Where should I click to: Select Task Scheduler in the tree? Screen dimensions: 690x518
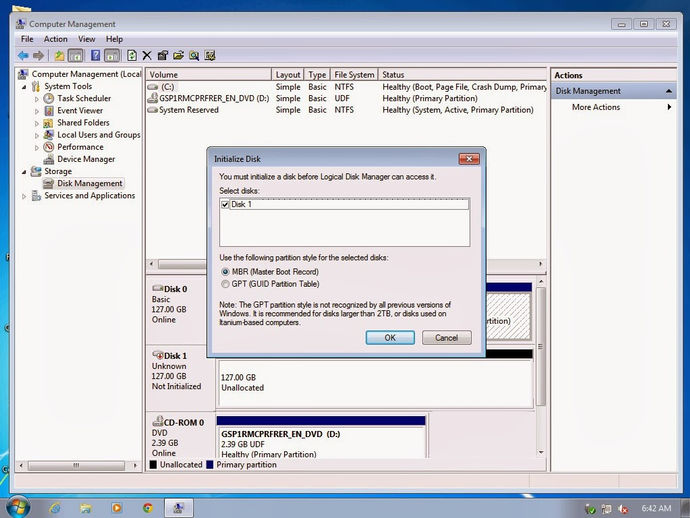[84, 98]
